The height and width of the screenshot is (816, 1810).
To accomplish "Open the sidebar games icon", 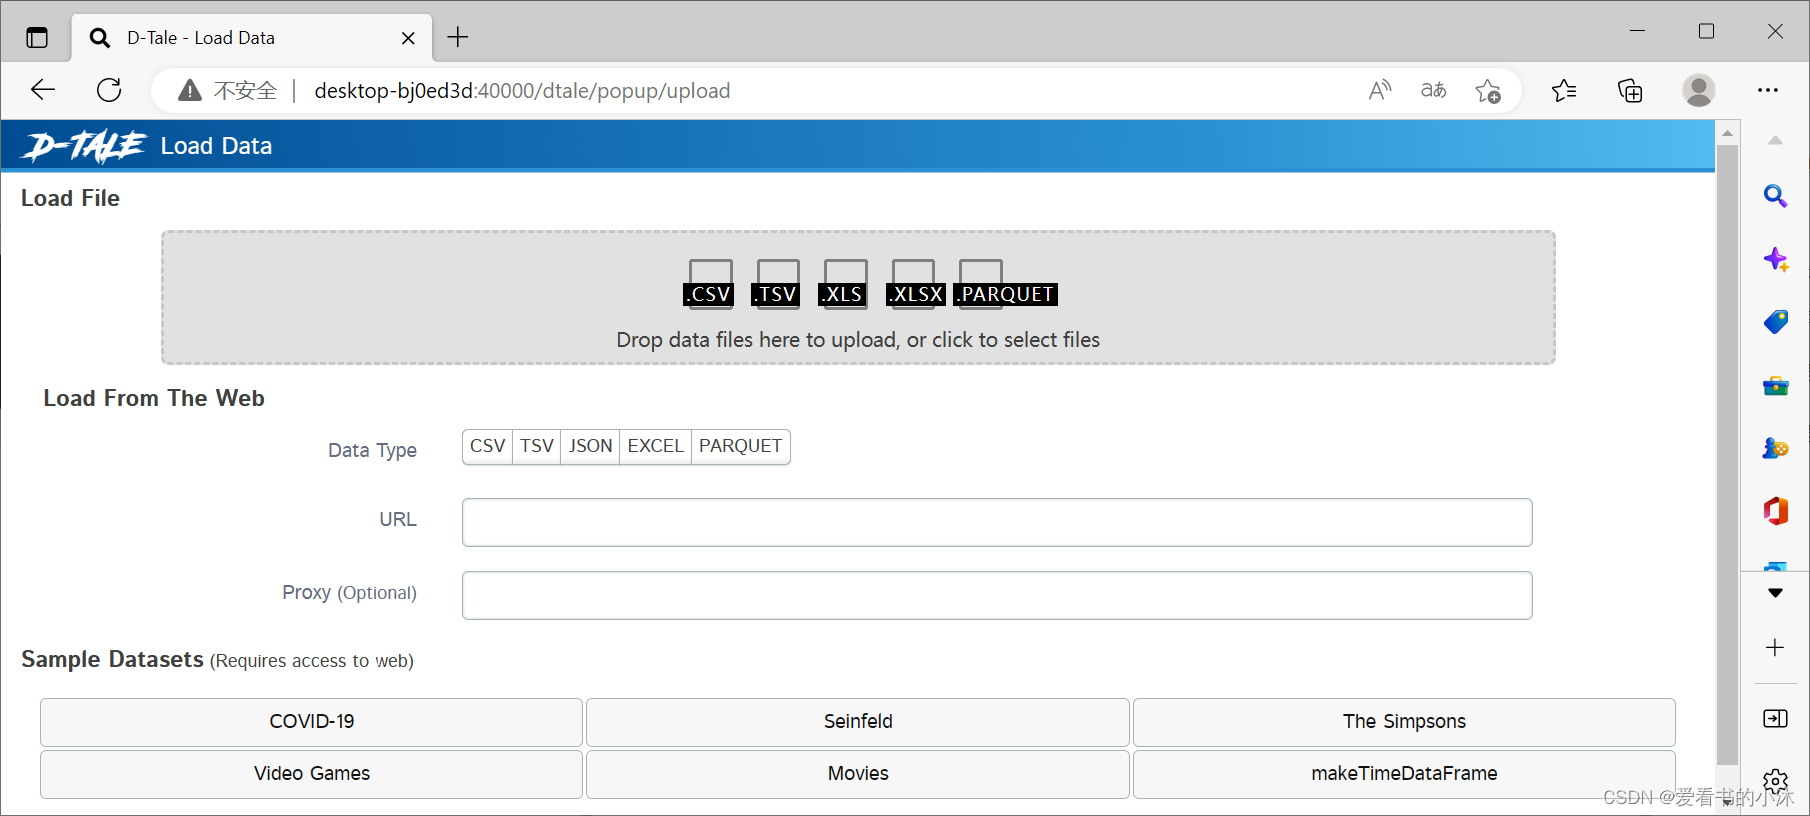I will point(1775,448).
